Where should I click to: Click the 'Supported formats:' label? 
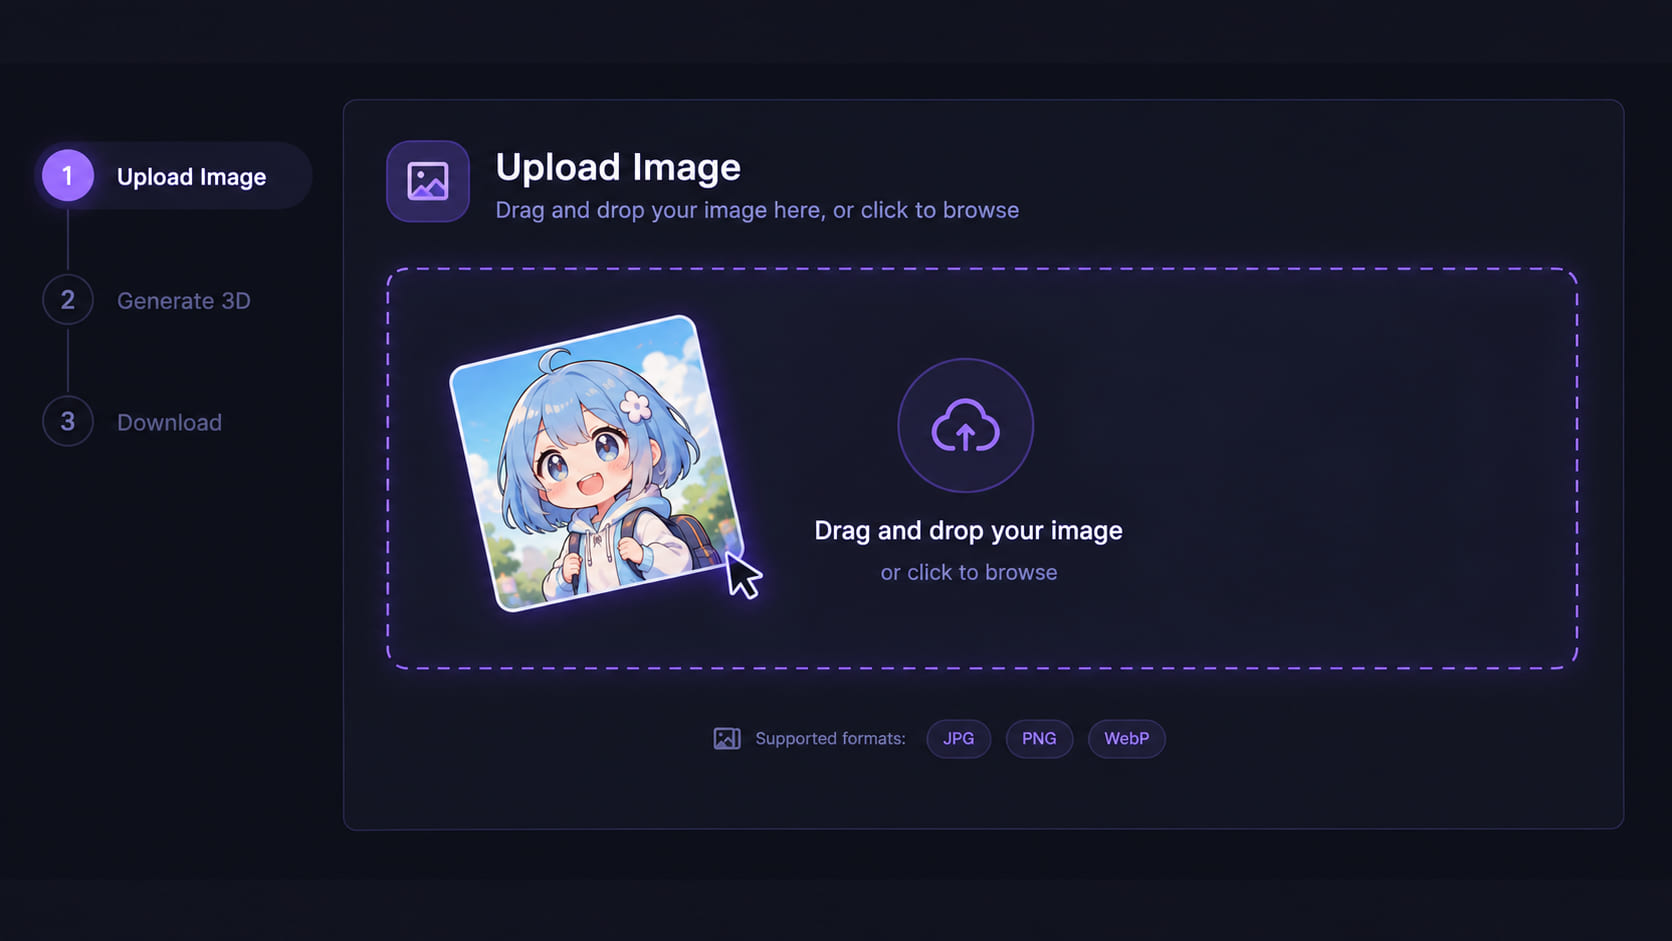tap(830, 739)
